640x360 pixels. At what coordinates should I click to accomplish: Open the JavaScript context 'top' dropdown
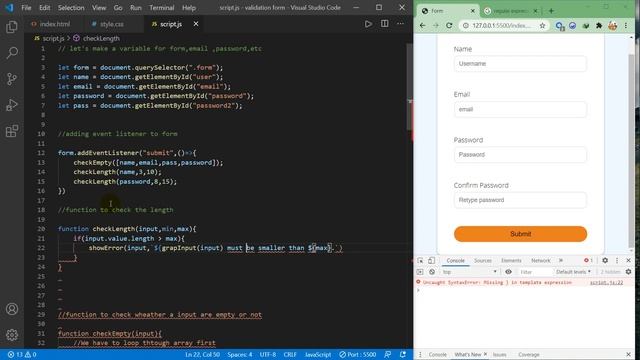coord(469,272)
